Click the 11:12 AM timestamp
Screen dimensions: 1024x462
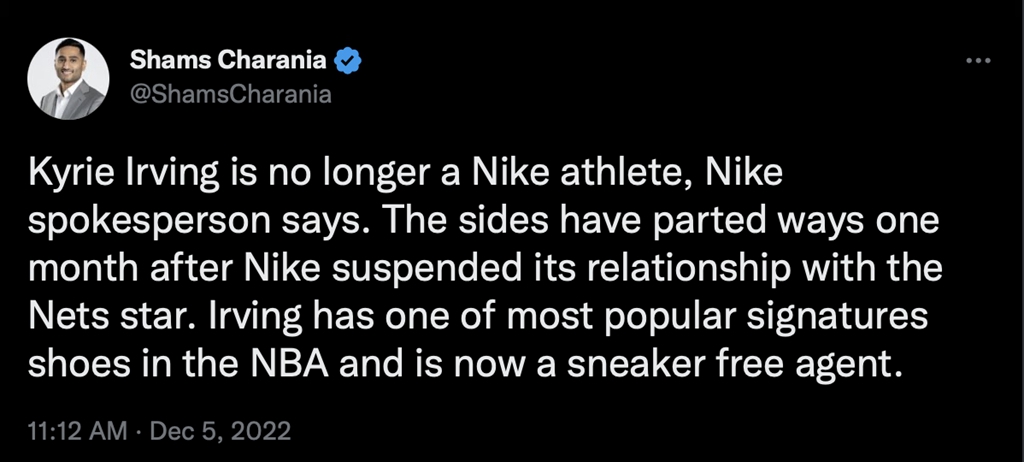75,432
